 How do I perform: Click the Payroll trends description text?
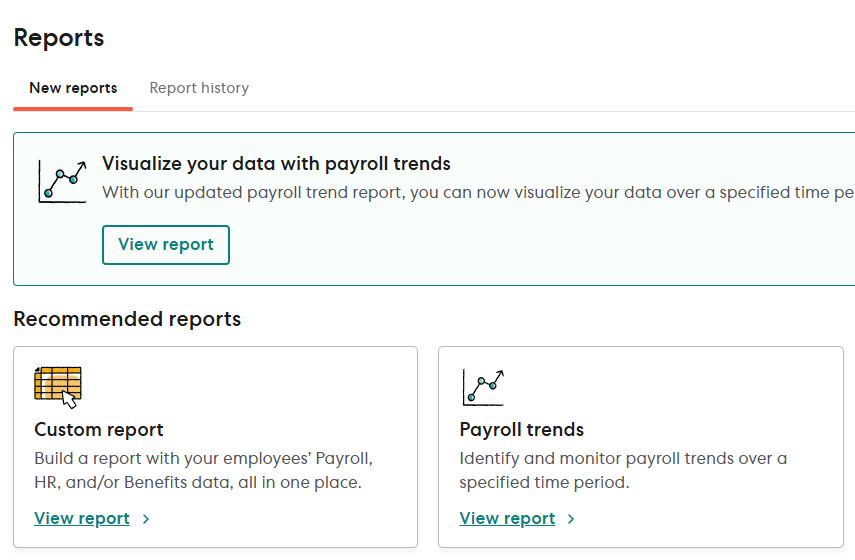click(622, 471)
